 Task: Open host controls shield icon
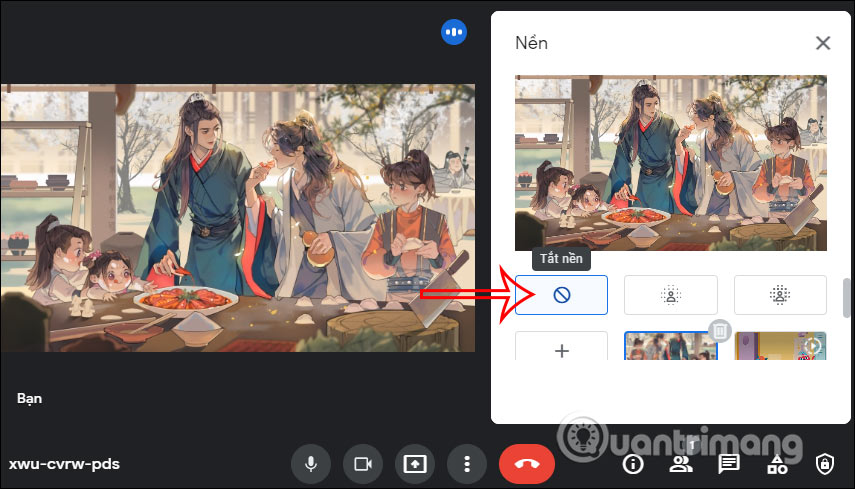(x=824, y=464)
